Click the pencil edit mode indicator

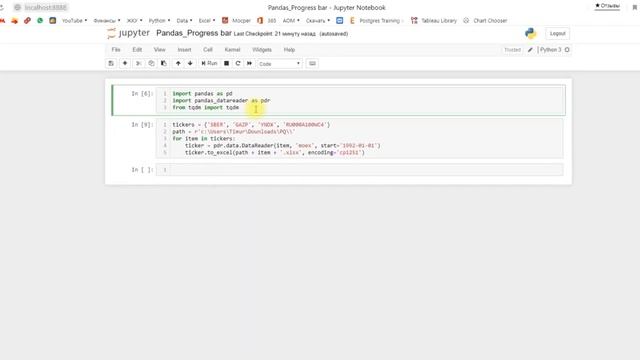[x=530, y=50]
